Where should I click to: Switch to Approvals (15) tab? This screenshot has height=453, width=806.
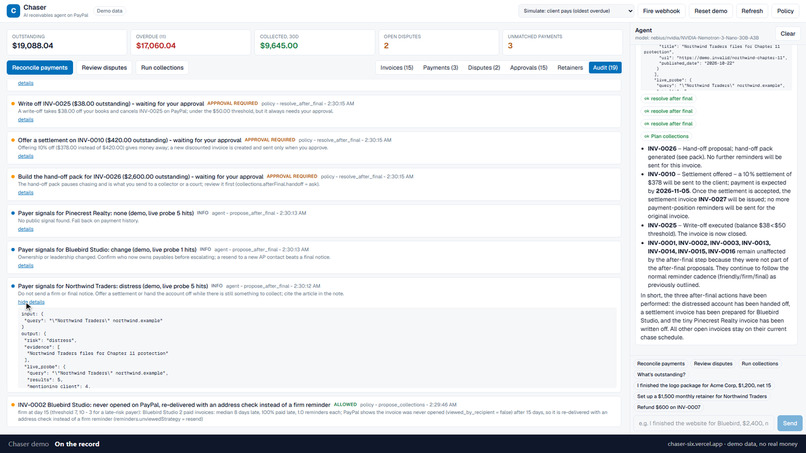tap(528, 67)
